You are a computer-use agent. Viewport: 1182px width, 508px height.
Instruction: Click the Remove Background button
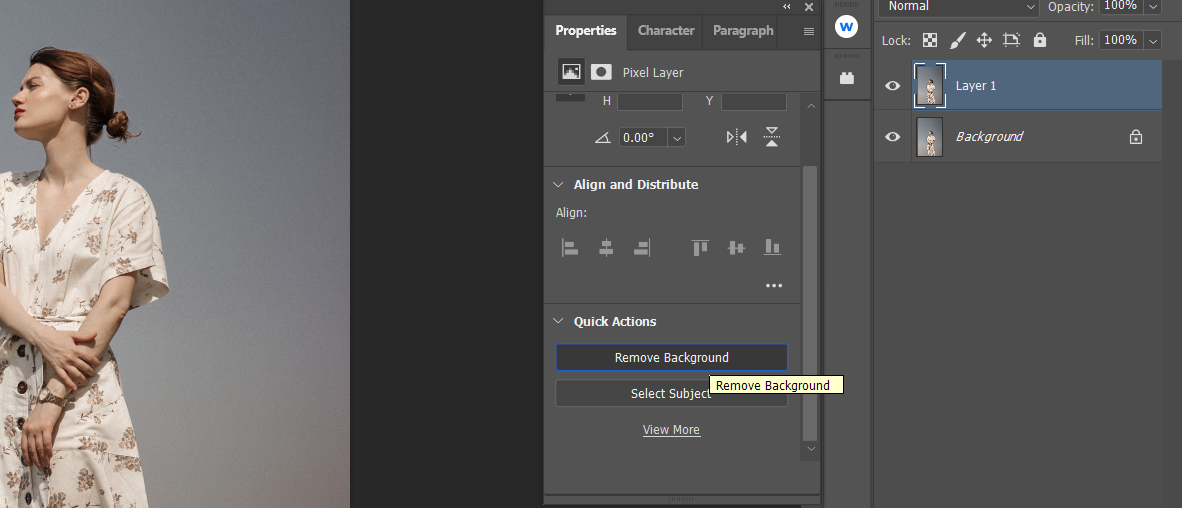coord(671,358)
